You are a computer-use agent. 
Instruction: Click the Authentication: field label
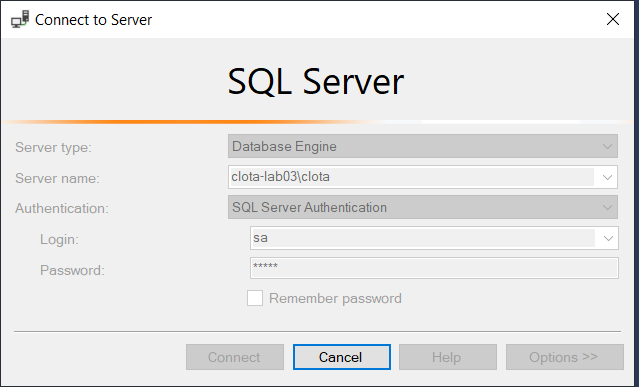[62, 209]
